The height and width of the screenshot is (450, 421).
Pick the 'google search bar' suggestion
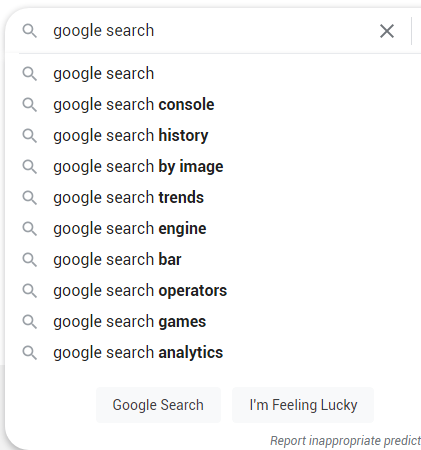tap(213, 260)
